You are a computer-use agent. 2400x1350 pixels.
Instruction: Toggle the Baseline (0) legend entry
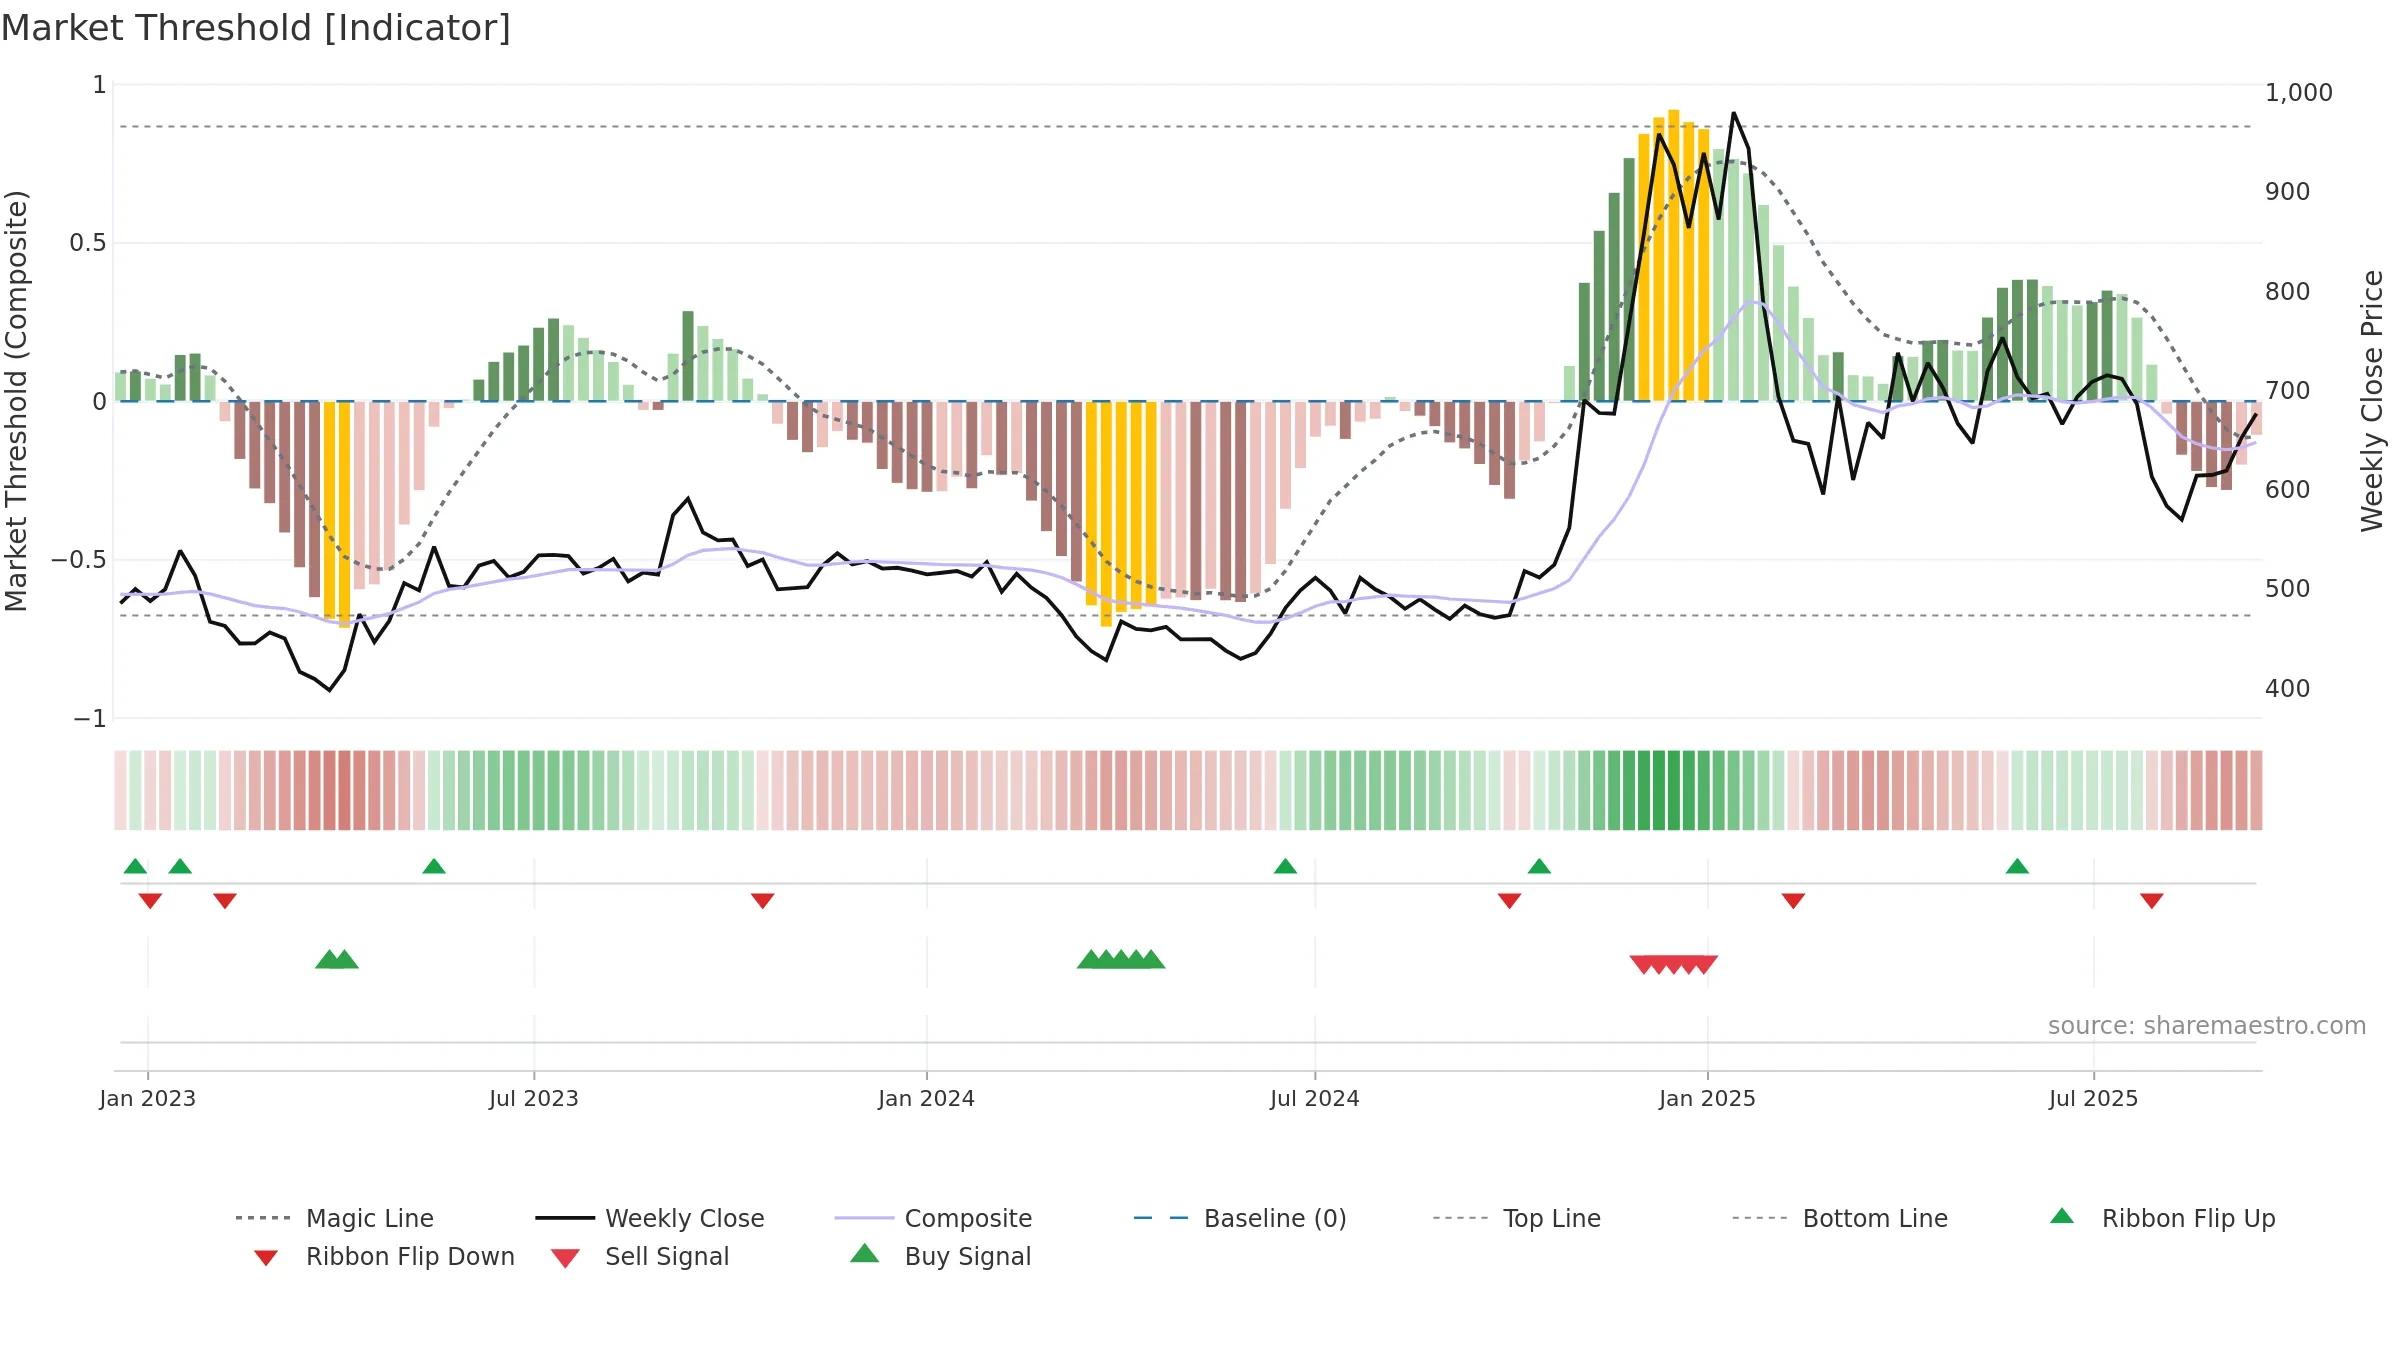(1240, 1218)
